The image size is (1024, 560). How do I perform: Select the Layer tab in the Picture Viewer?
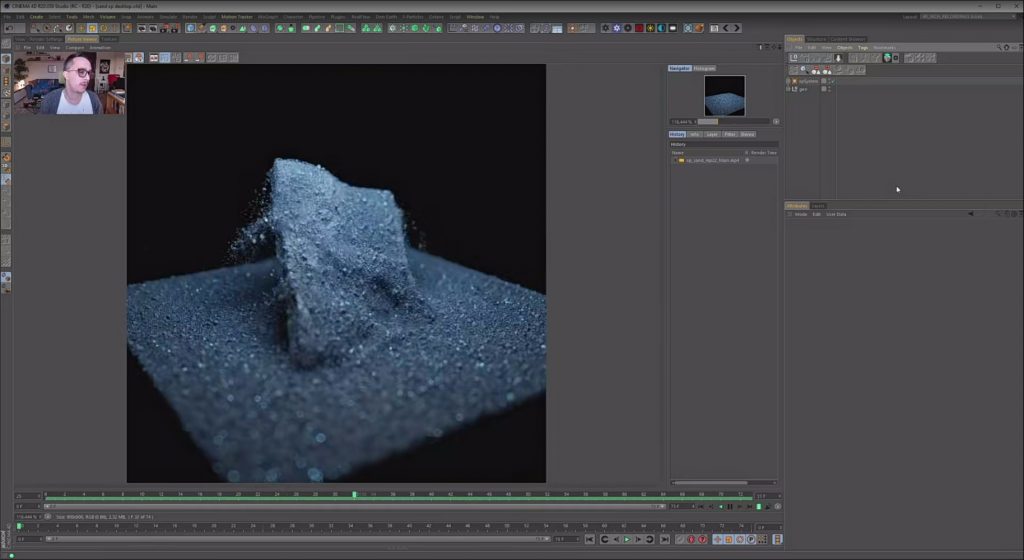pyautogui.click(x=712, y=134)
